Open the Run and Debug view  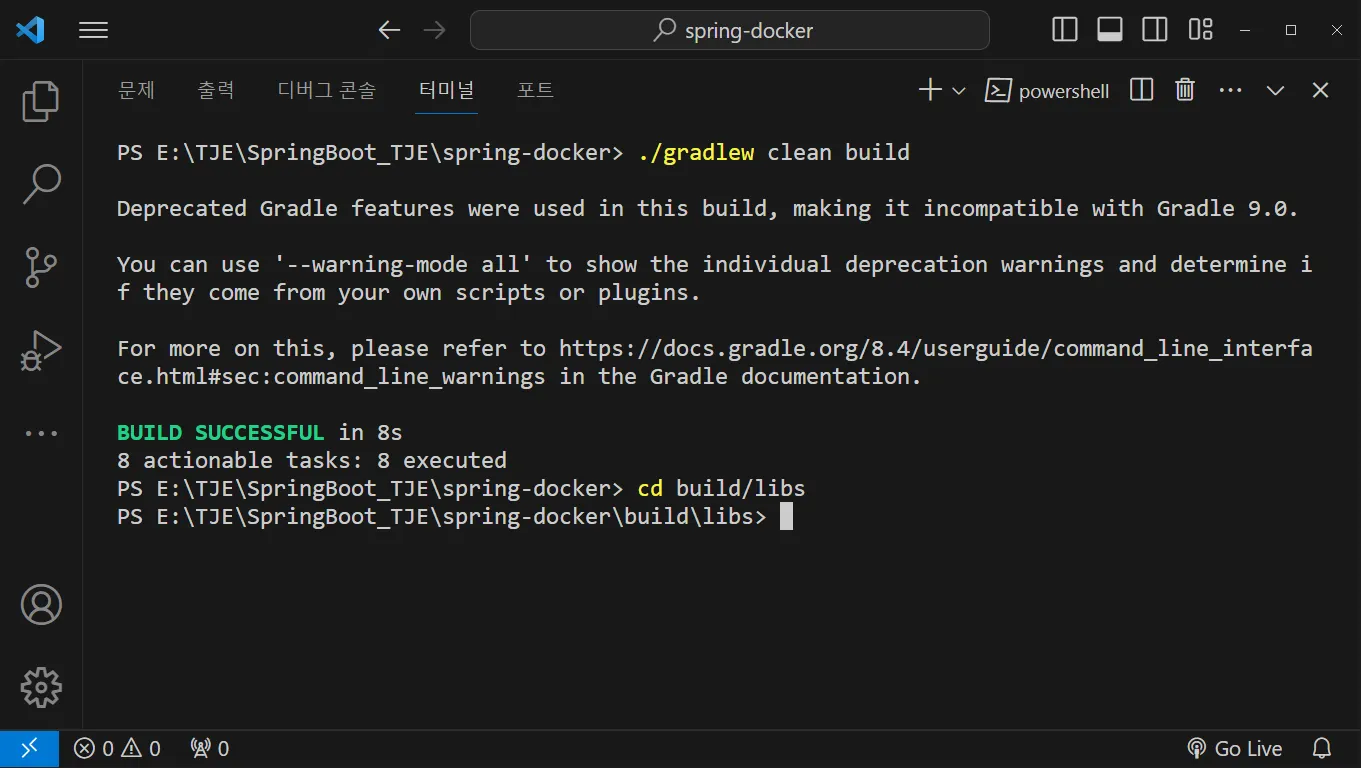[x=41, y=352]
